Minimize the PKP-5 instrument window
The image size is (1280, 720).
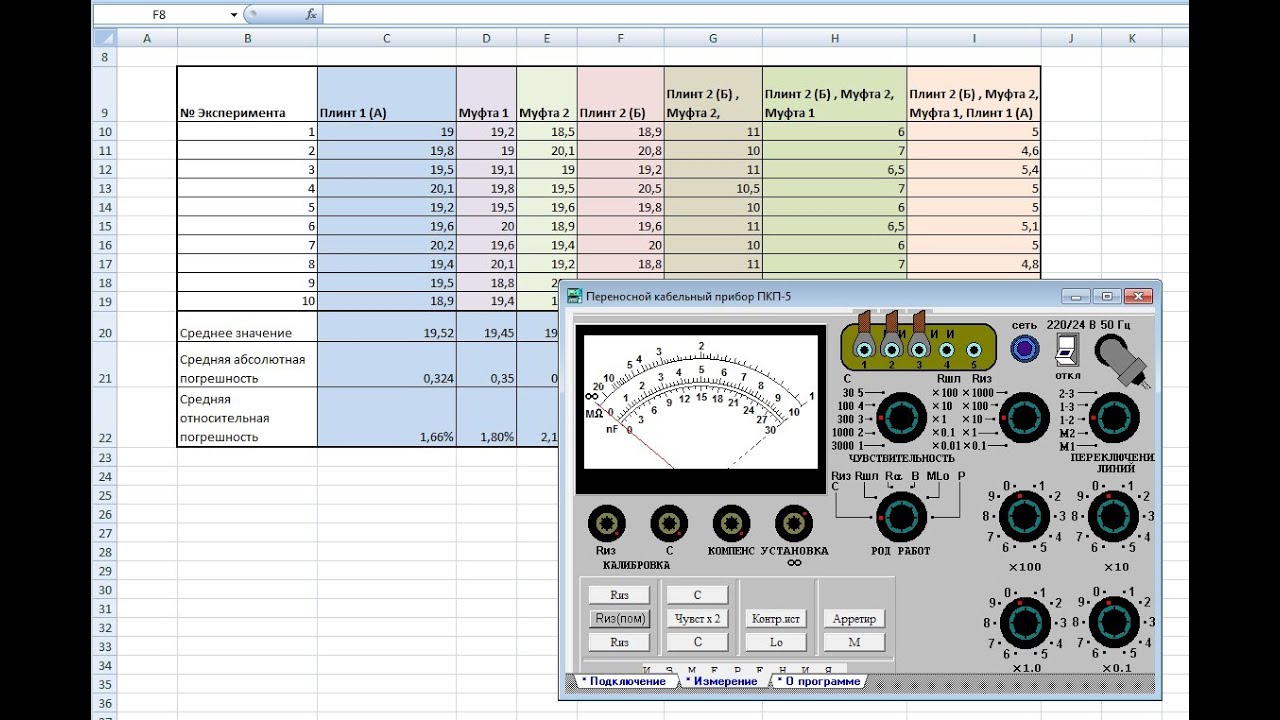pos(1076,296)
